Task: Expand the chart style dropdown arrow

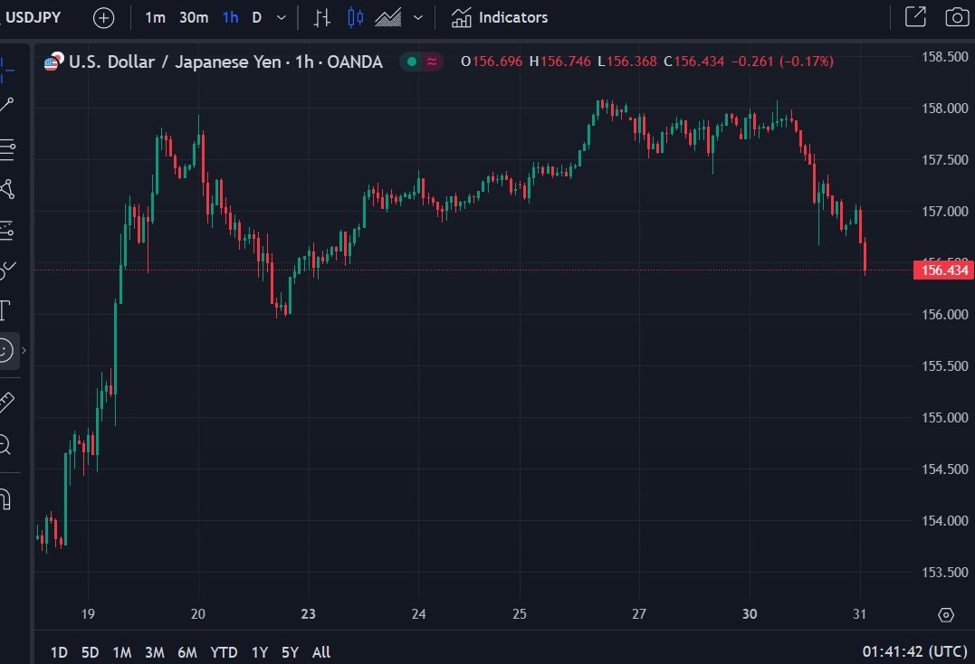Action: pyautogui.click(x=418, y=18)
